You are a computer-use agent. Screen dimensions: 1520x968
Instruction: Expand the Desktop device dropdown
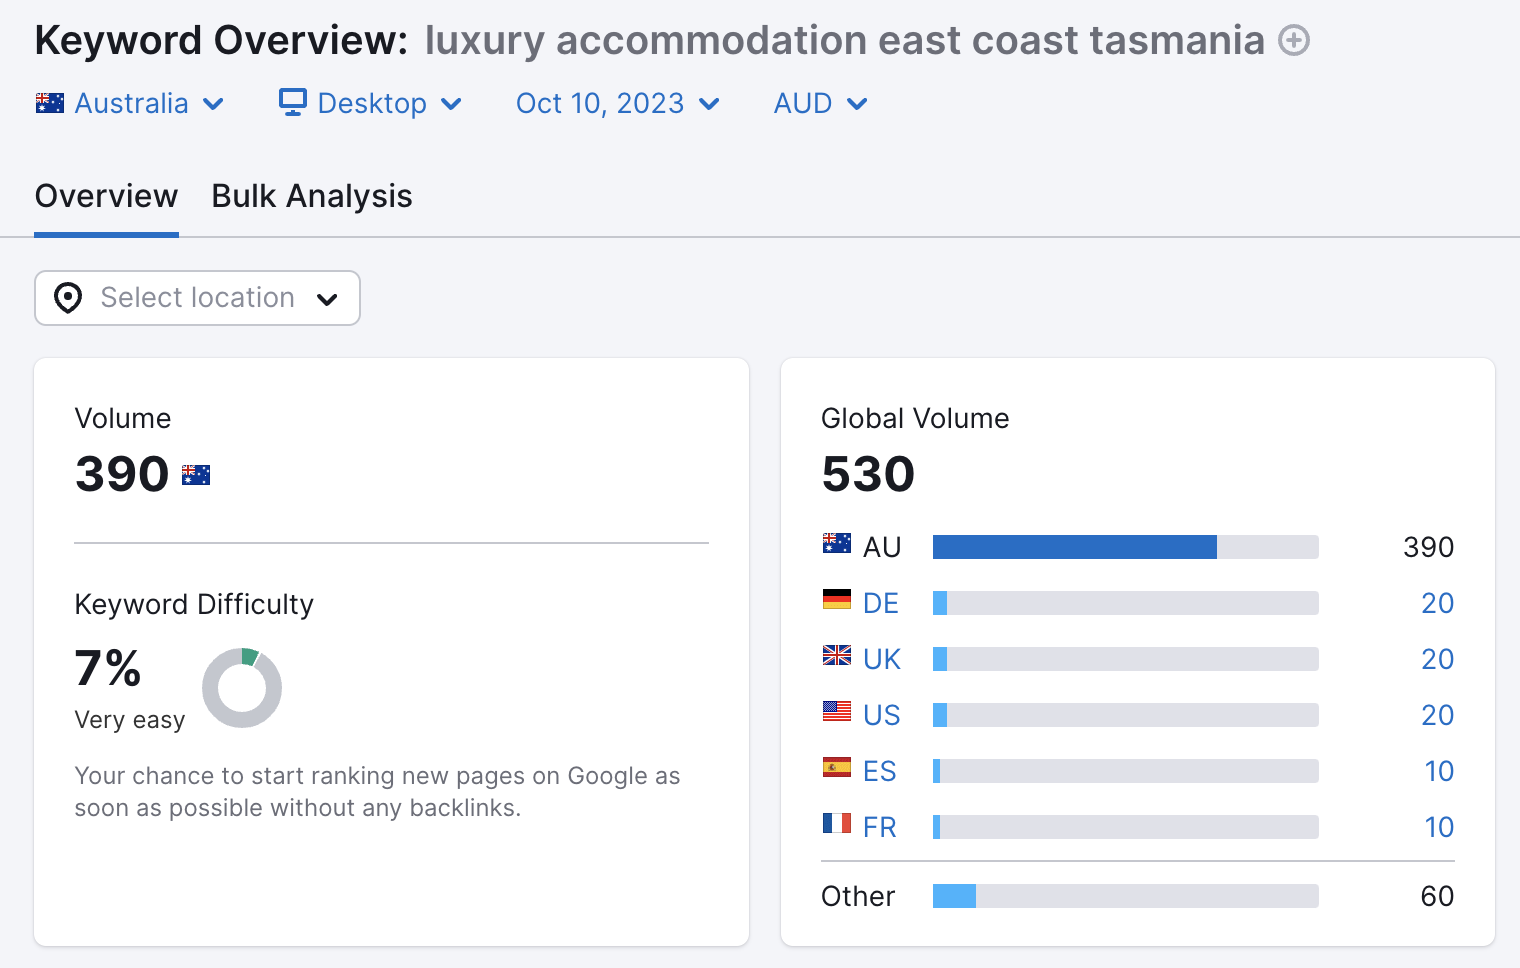(371, 103)
